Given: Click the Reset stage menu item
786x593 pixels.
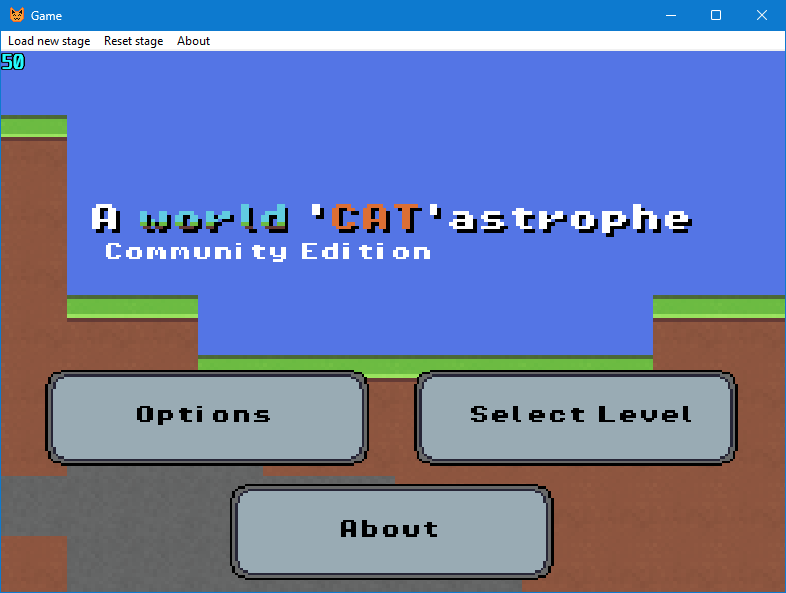Looking at the screenshot, I should 133,41.
